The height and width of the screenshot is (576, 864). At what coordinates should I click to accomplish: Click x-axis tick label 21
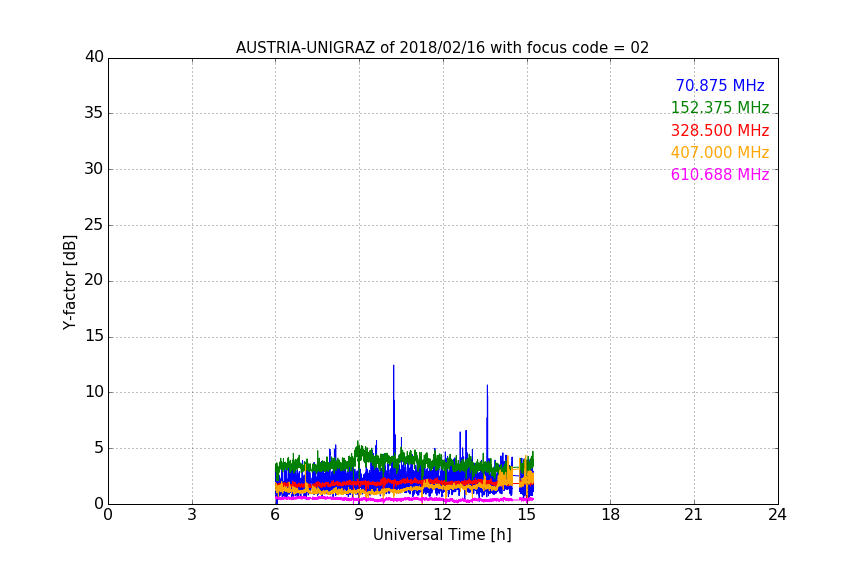click(693, 516)
